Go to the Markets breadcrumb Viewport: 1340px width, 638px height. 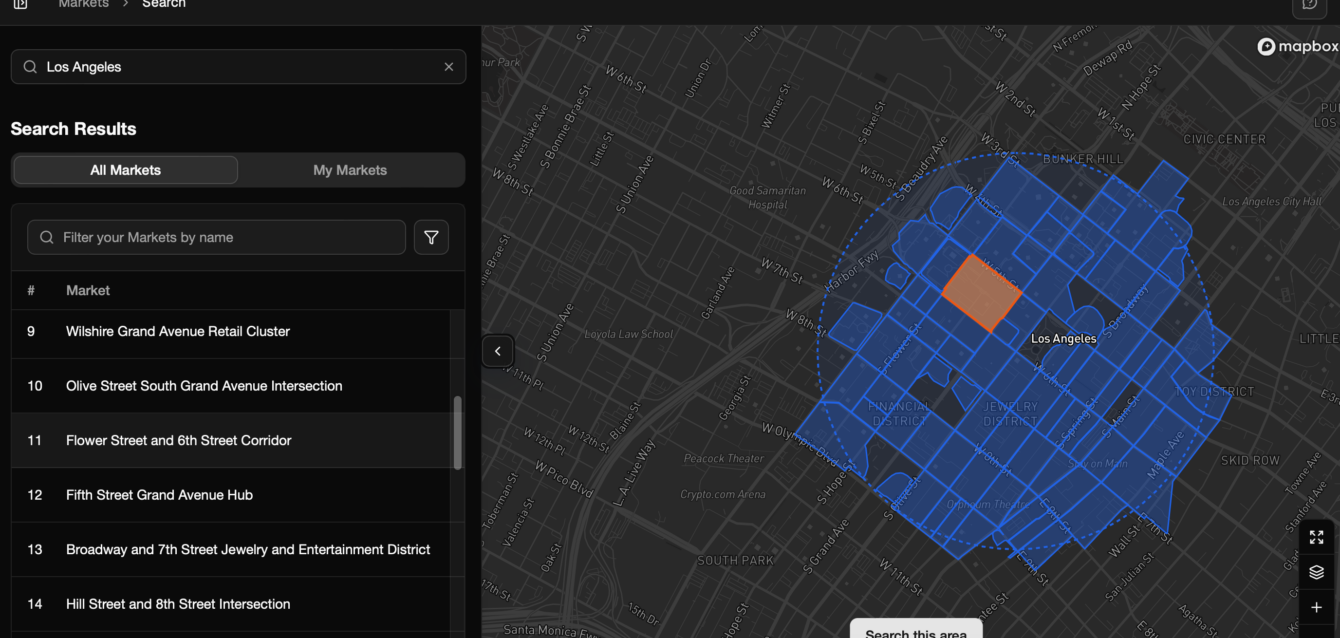(84, 4)
